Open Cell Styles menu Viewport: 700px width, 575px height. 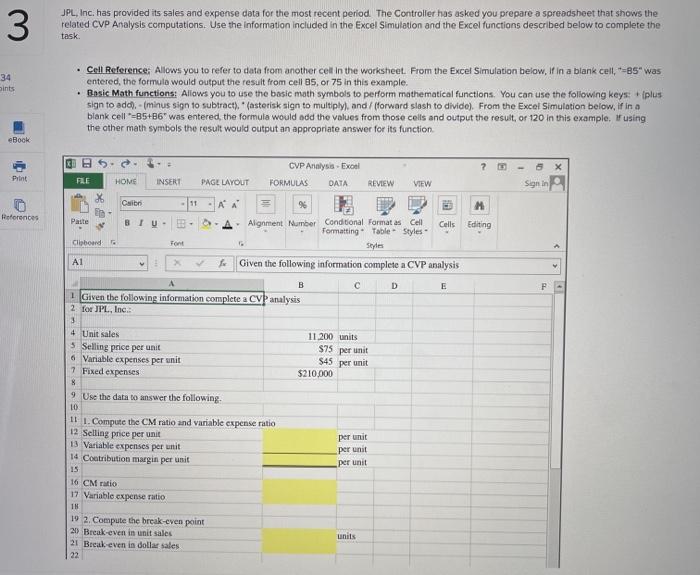(416, 215)
